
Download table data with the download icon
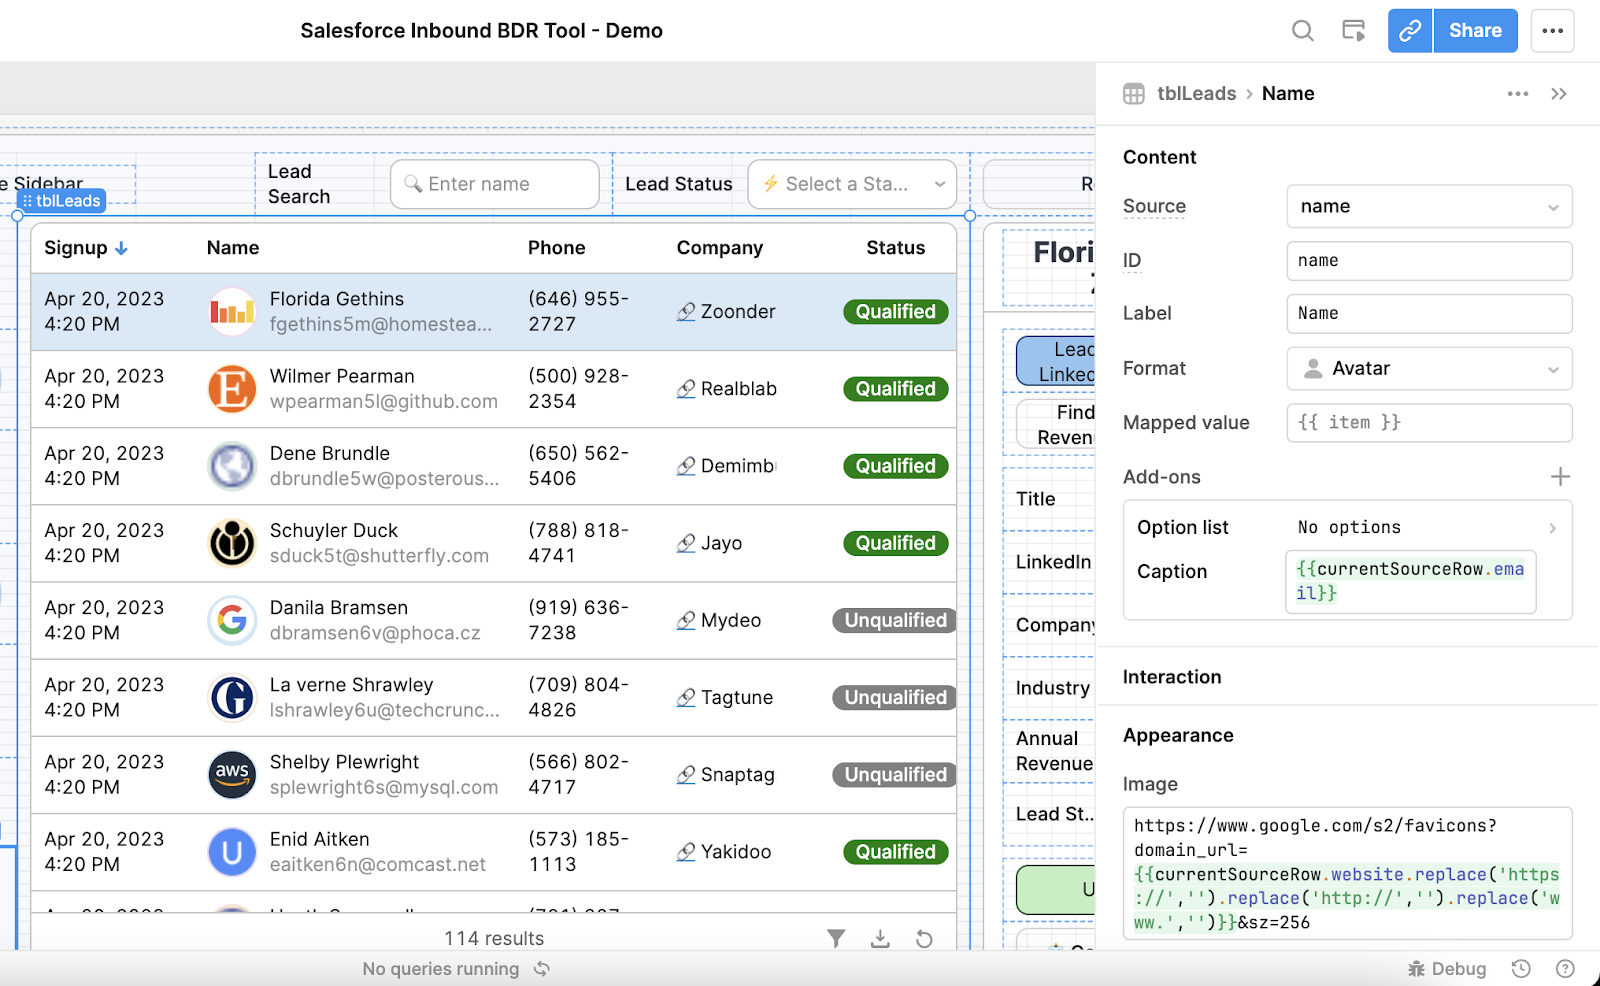pos(880,938)
